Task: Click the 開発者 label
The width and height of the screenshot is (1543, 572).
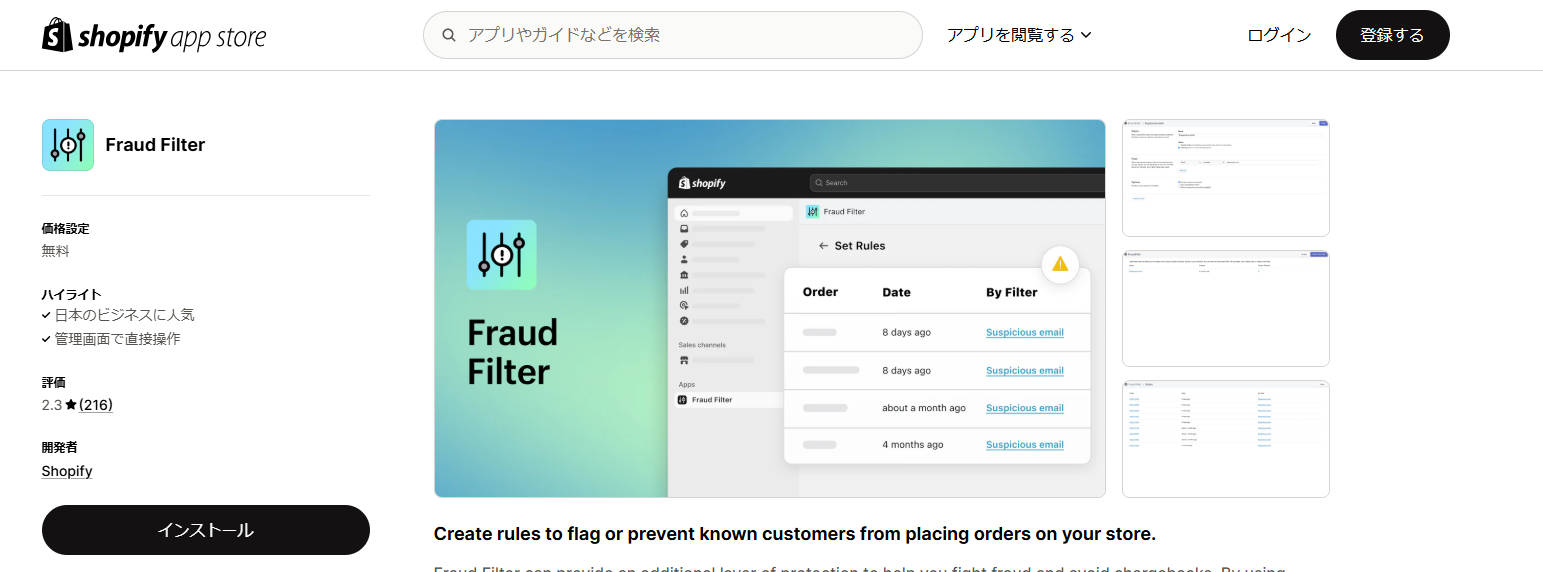Action: [x=60, y=449]
